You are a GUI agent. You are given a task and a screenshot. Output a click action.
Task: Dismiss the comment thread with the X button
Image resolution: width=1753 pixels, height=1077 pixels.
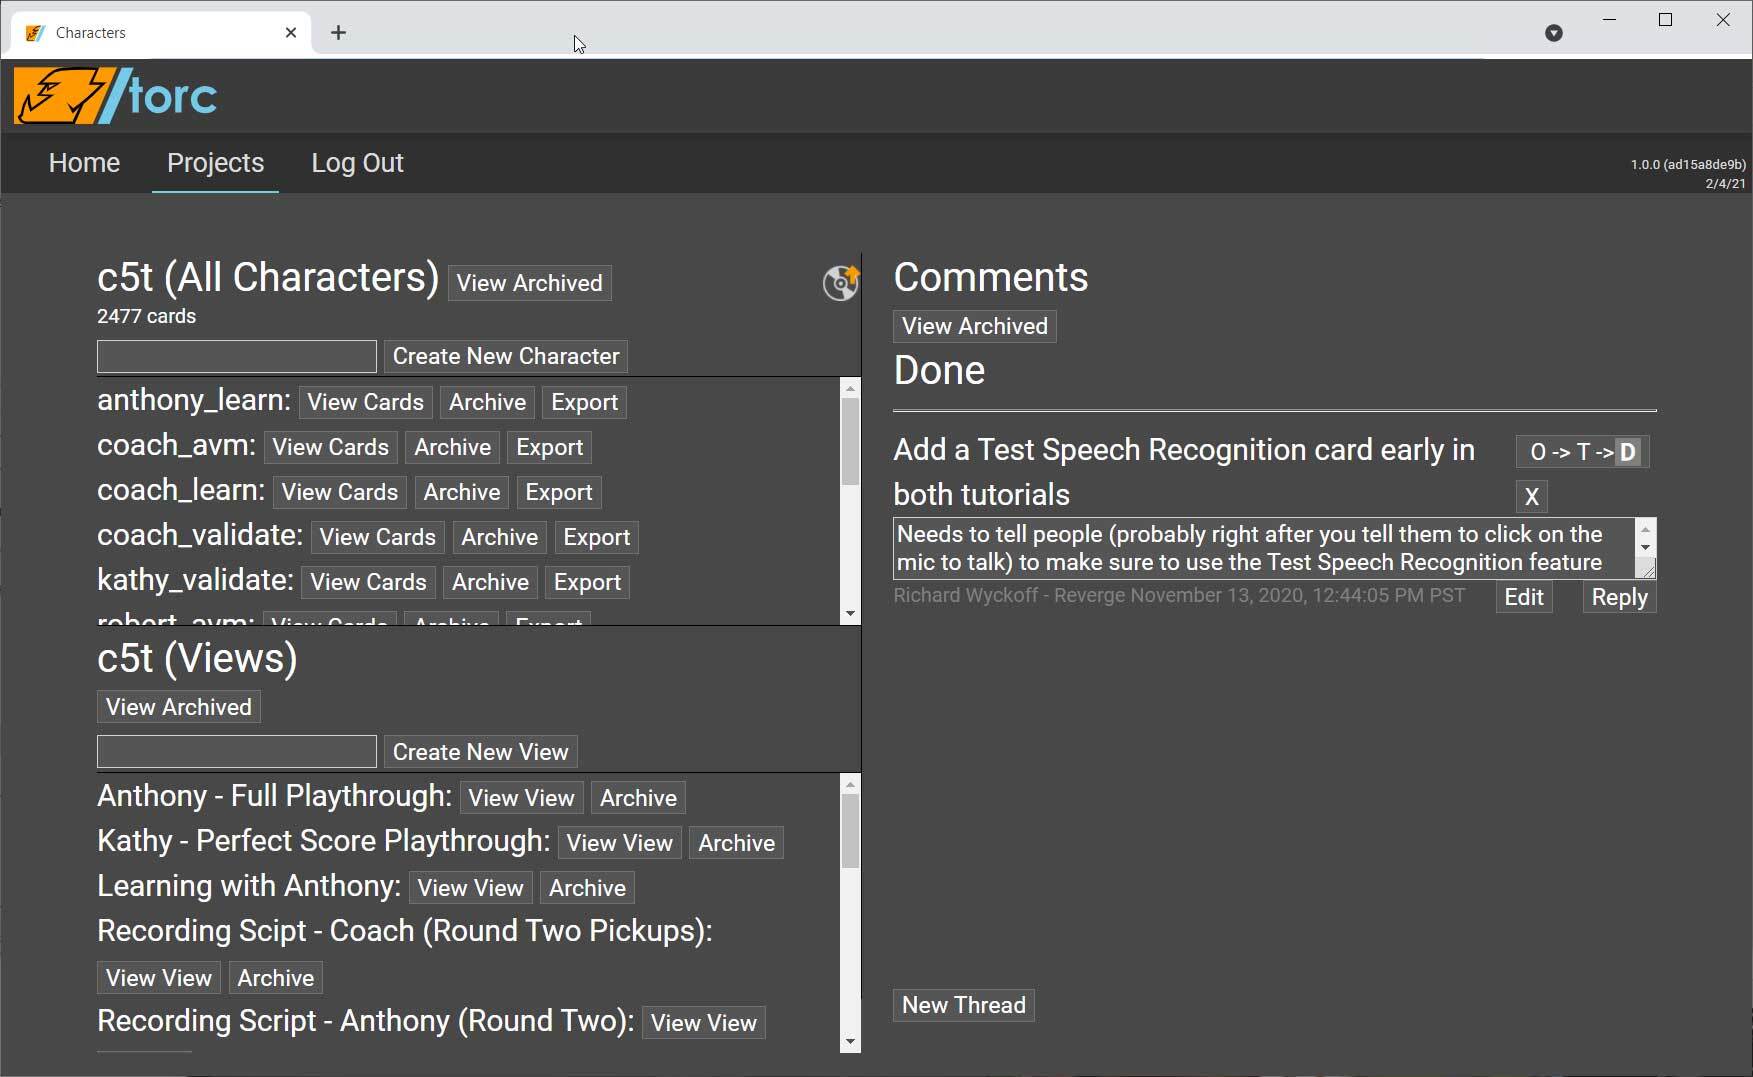tap(1531, 497)
